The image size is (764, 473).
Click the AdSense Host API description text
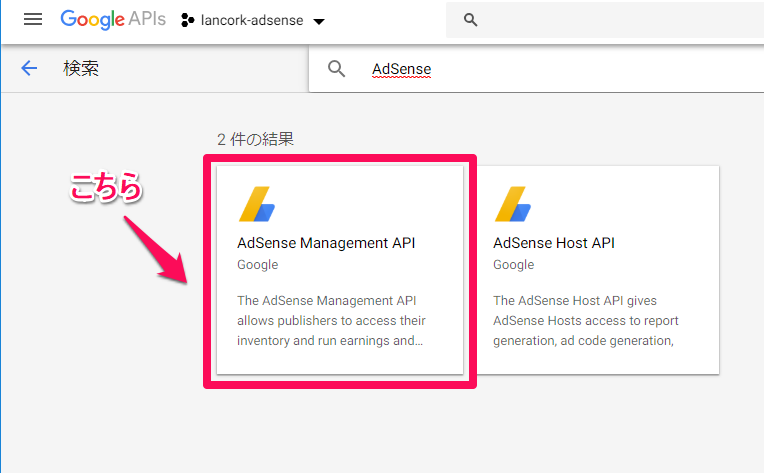pyautogui.click(x=586, y=321)
